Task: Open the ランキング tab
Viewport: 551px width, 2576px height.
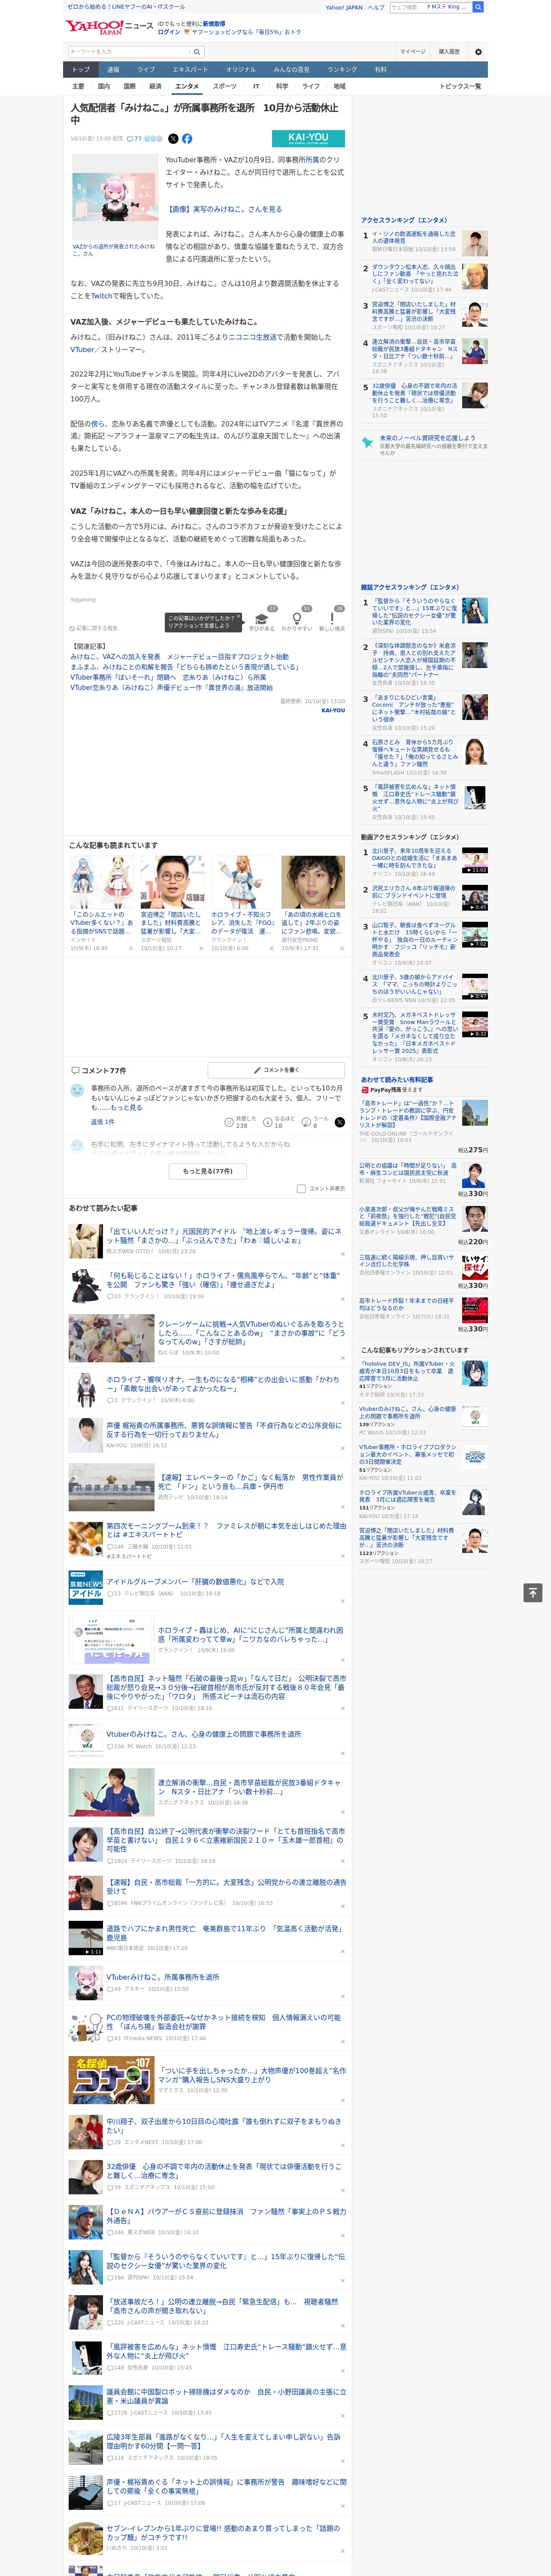Action: tap(342, 70)
